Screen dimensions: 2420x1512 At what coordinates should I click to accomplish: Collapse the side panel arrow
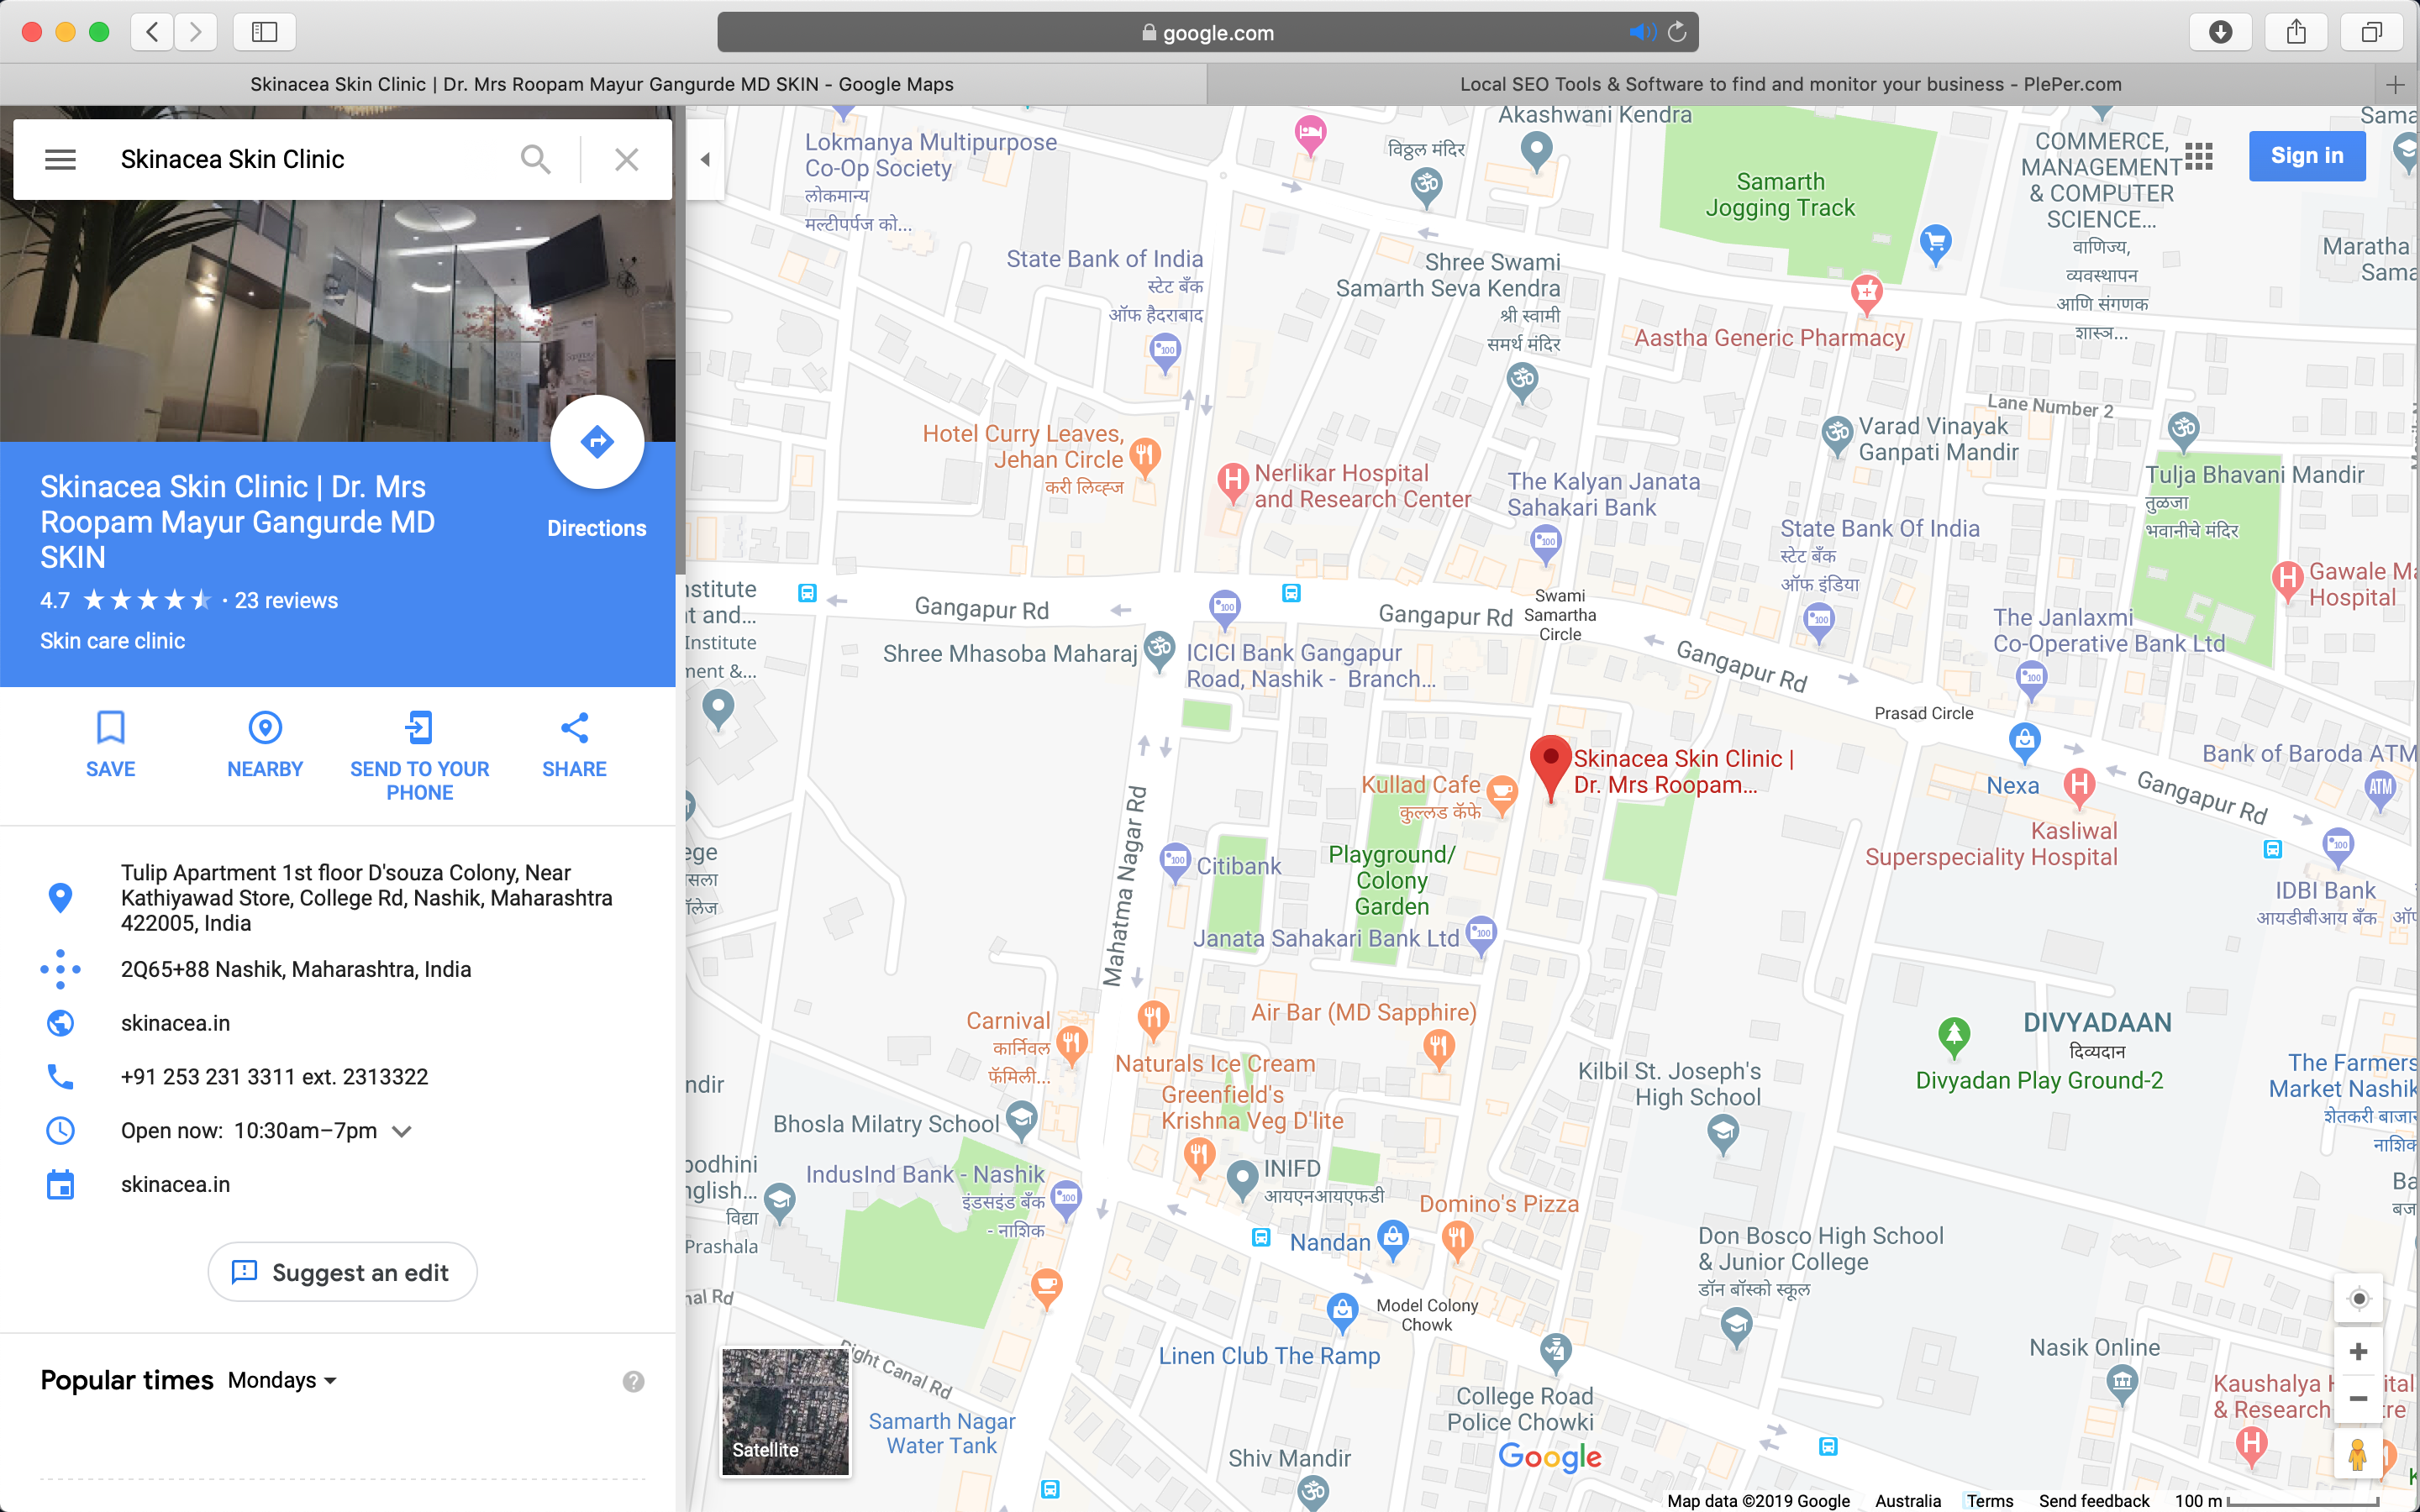tap(705, 159)
